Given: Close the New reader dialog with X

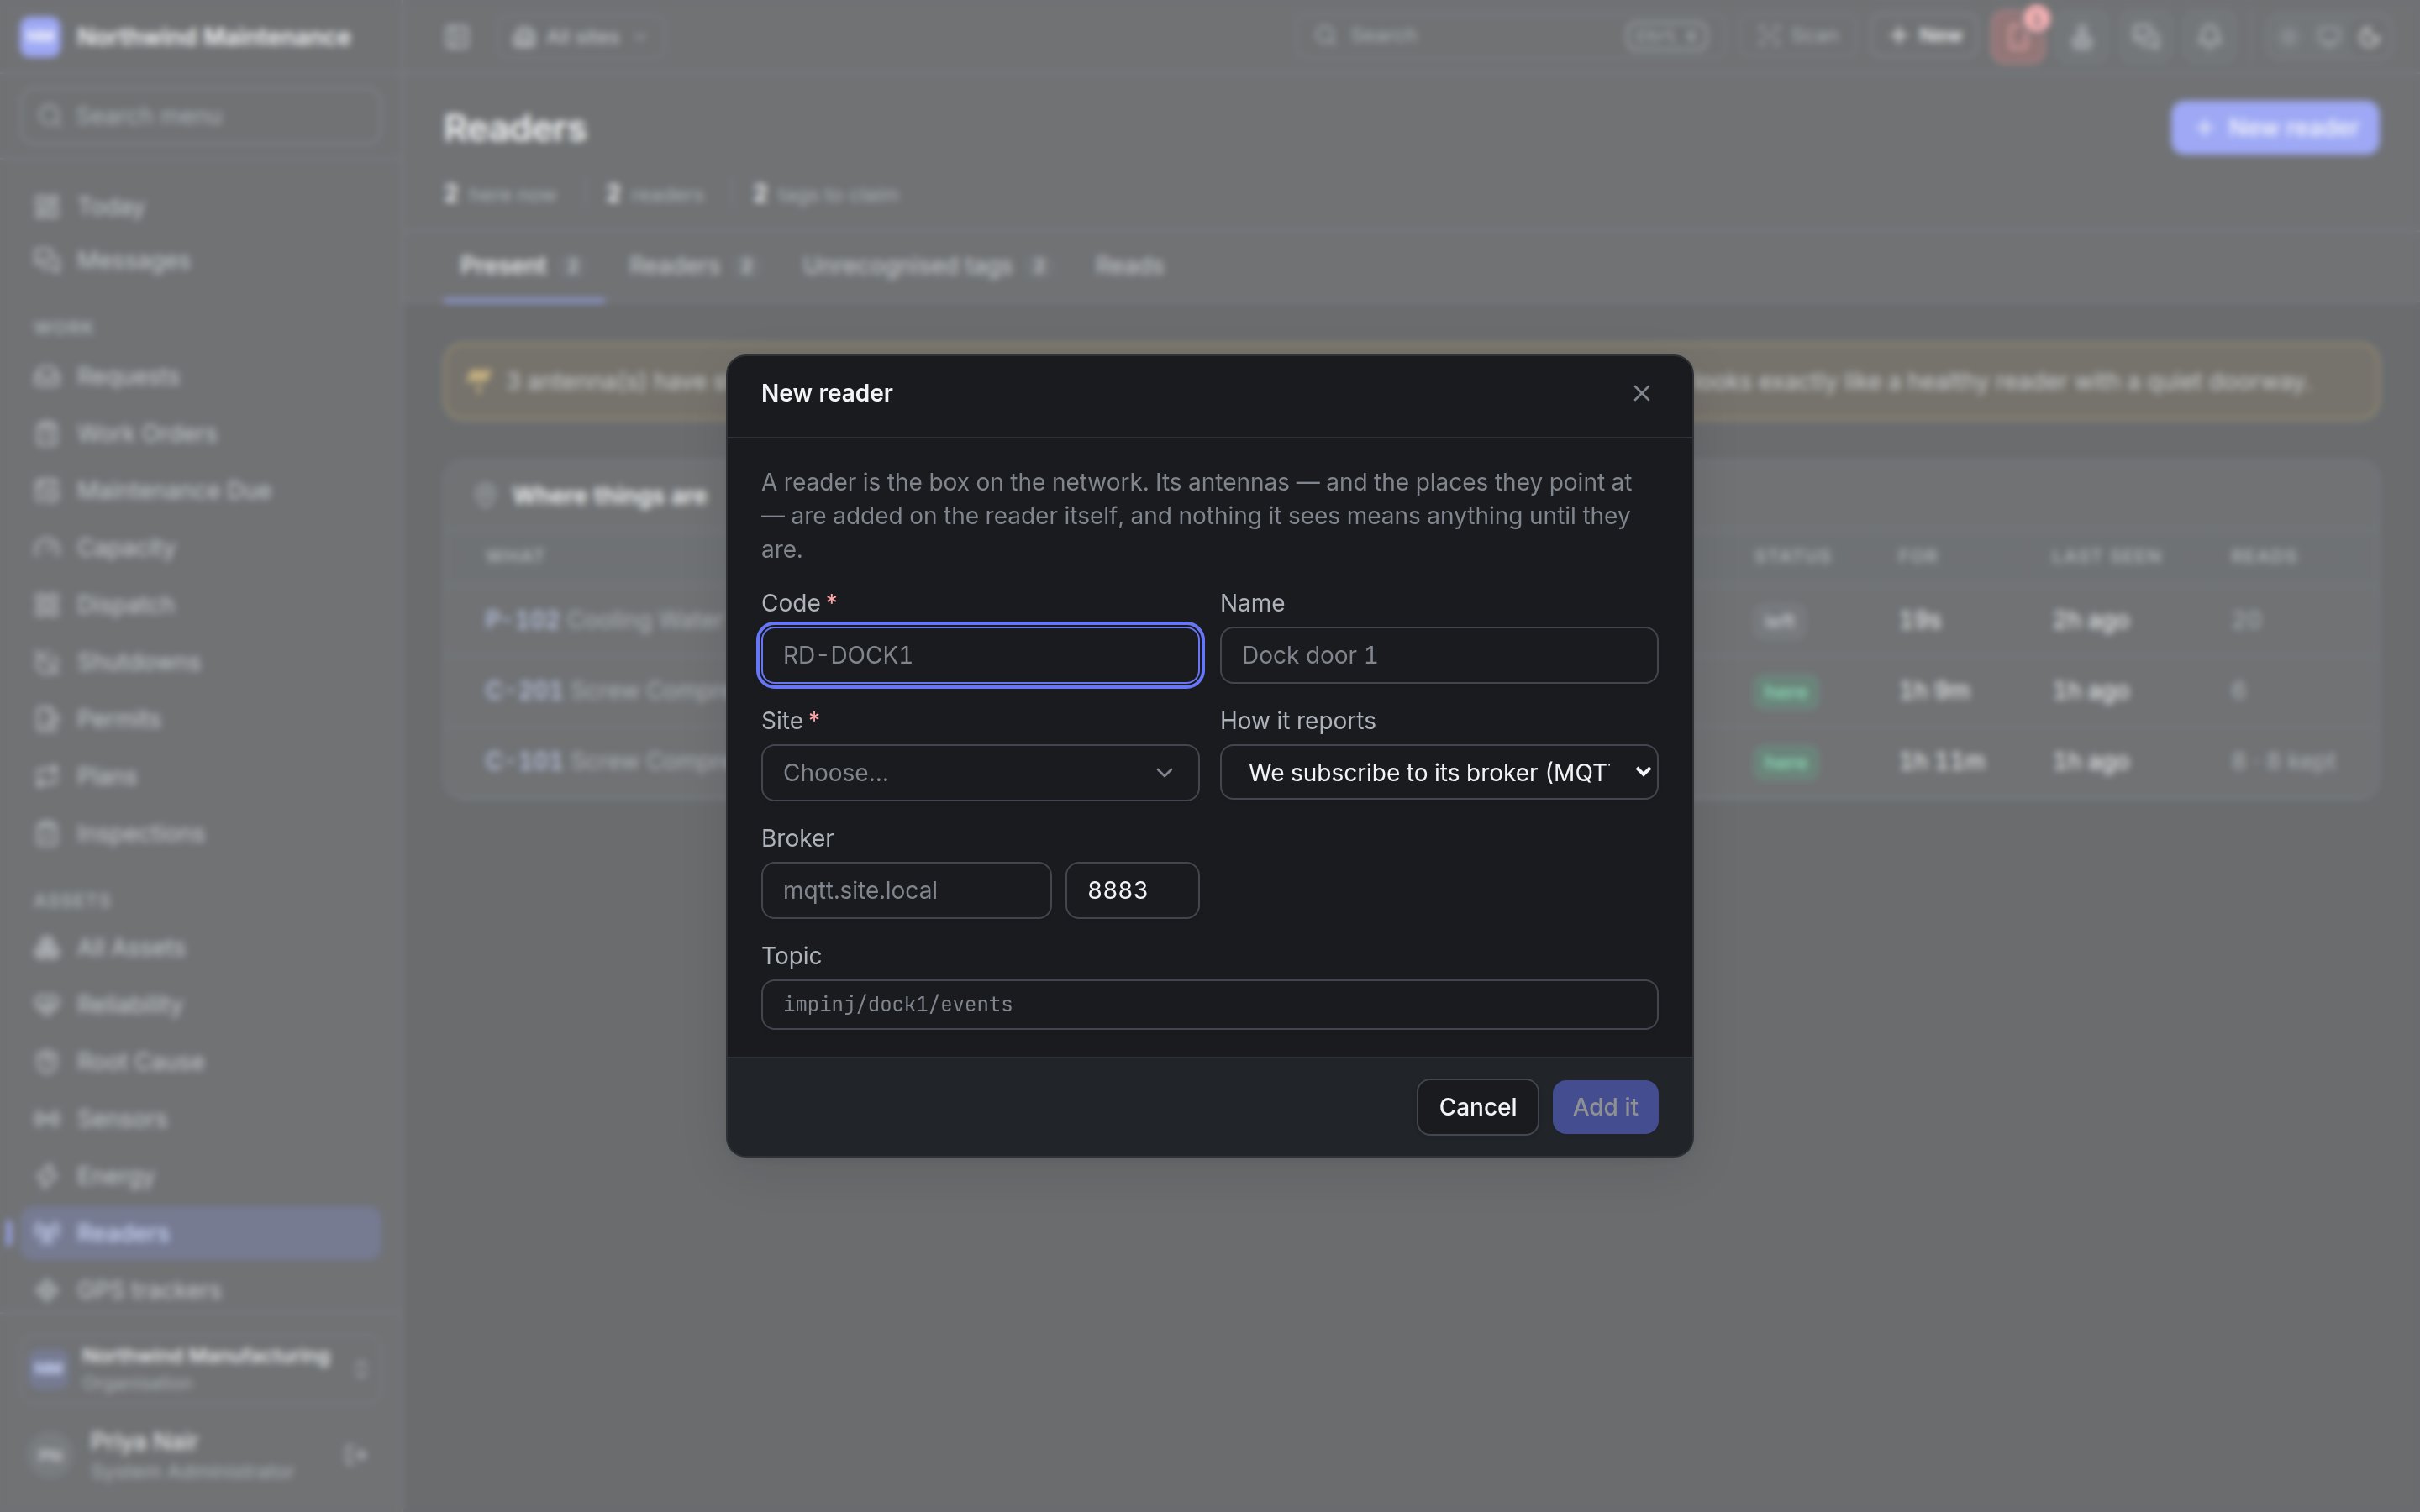Looking at the screenshot, I should 1641,393.
